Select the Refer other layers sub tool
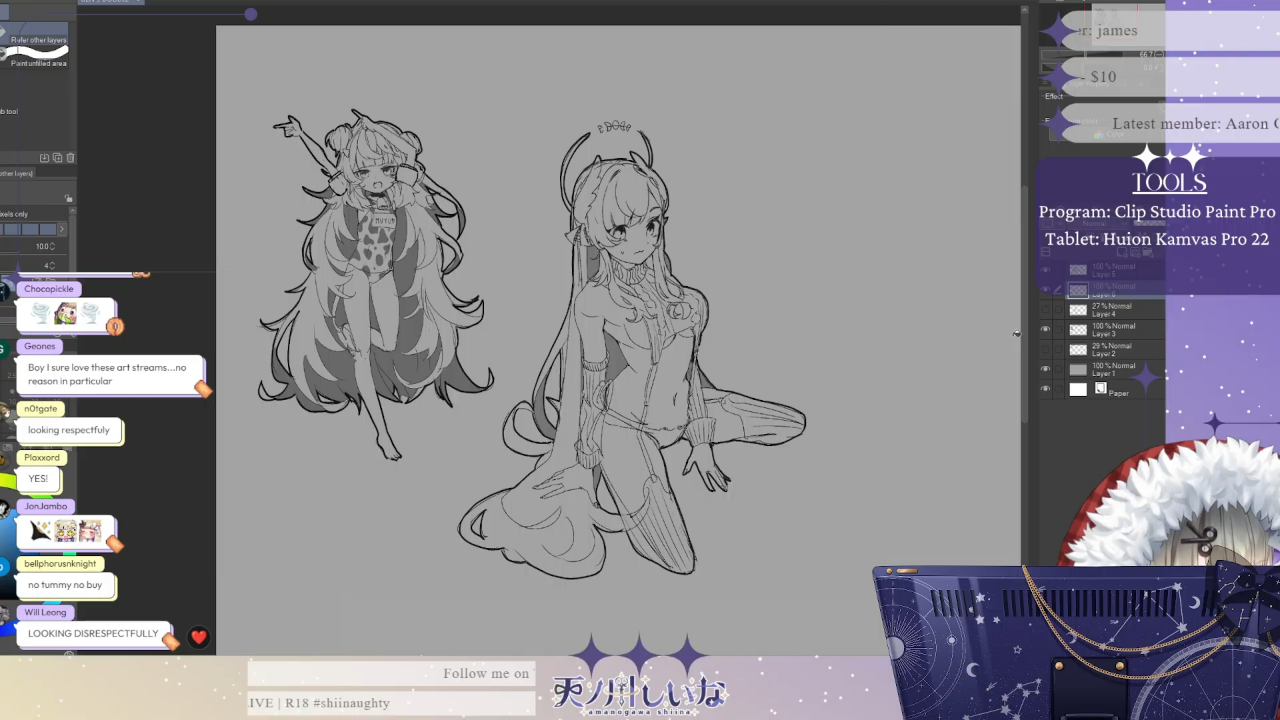1280x720 pixels. [x=36, y=35]
